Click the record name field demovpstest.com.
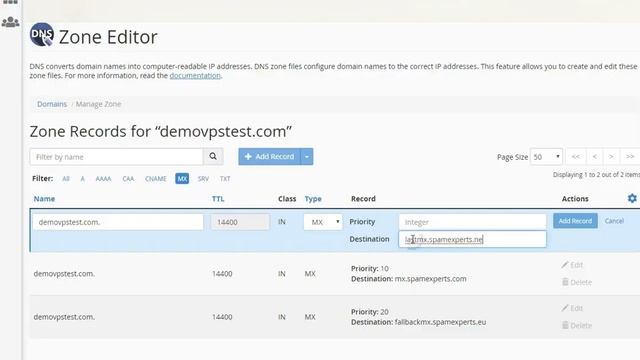This screenshot has width=640, height=360. (x=118, y=222)
